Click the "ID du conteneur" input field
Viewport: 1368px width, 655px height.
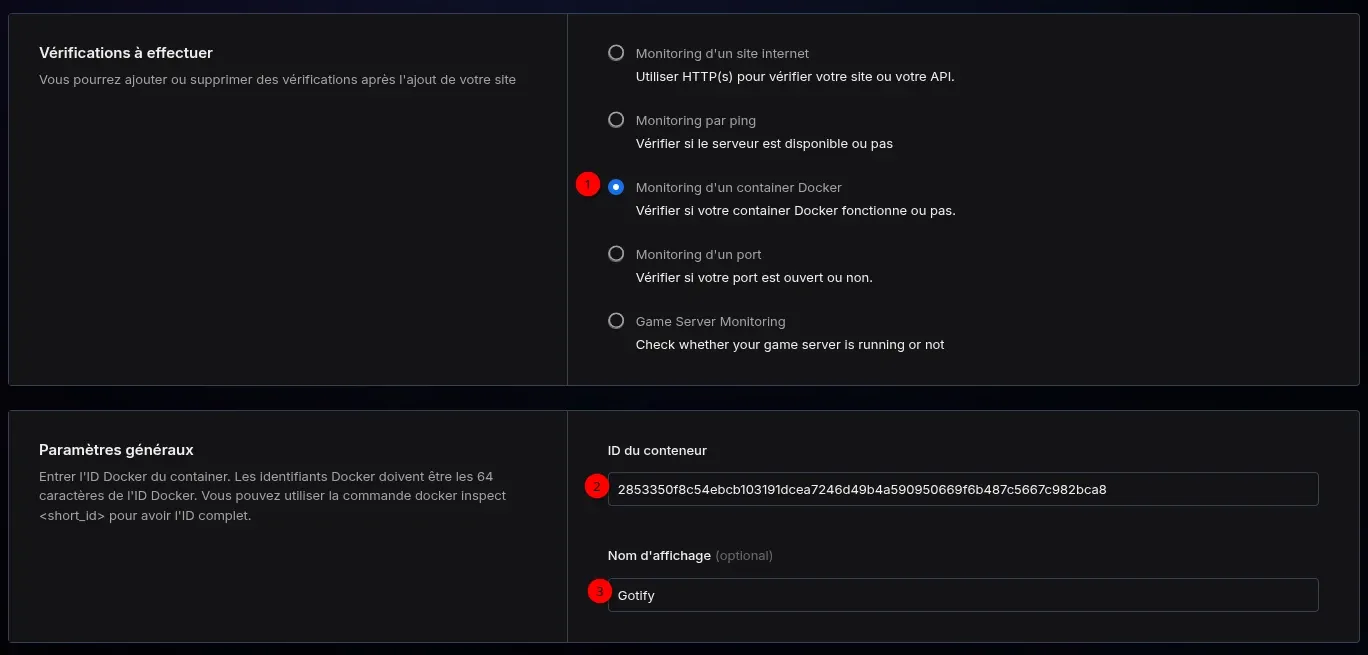click(962, 490)
